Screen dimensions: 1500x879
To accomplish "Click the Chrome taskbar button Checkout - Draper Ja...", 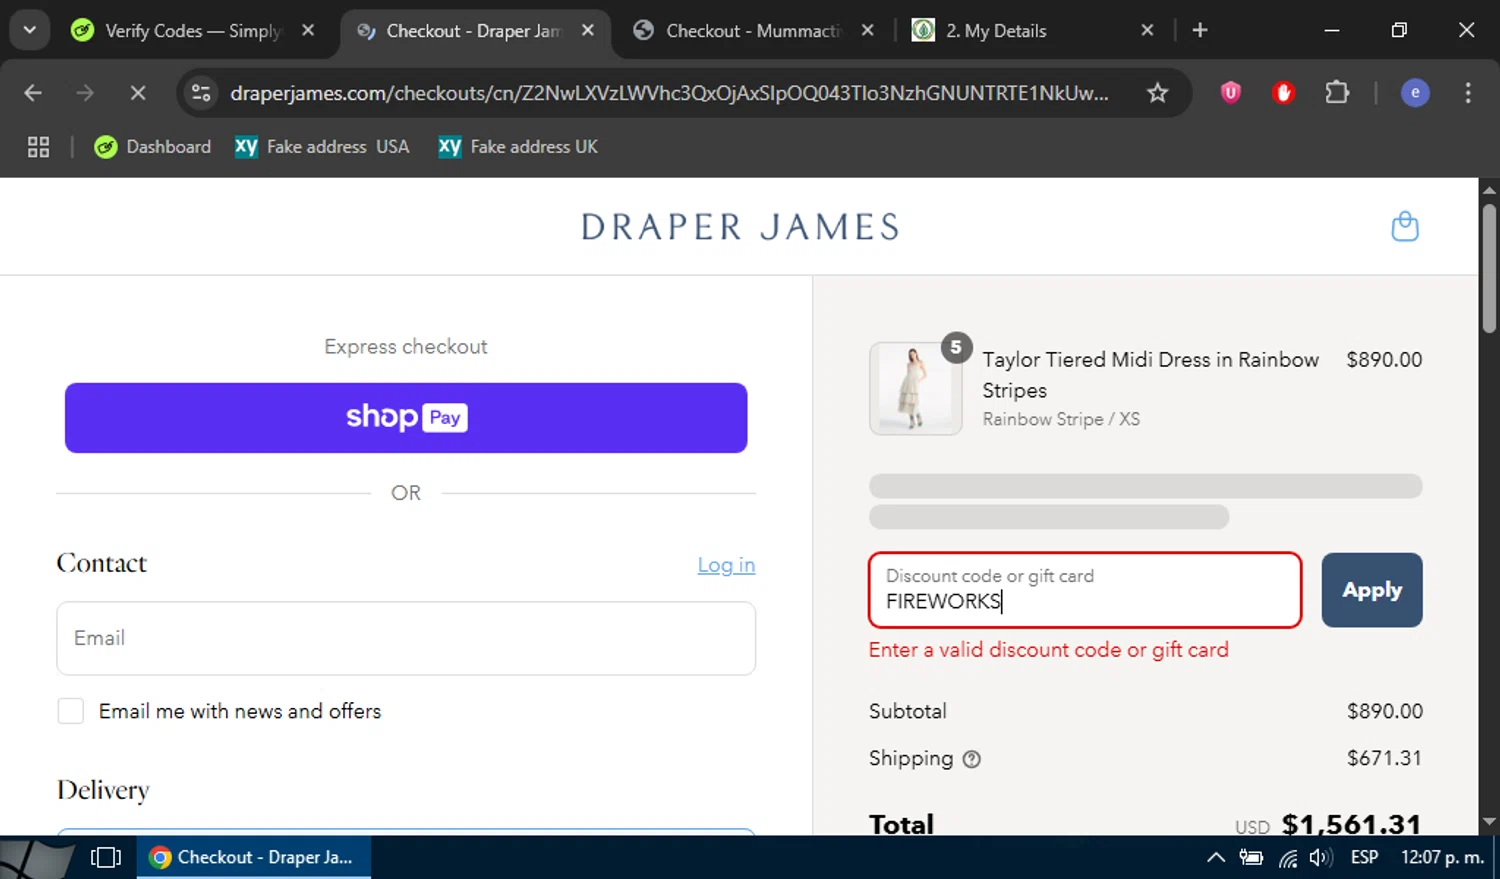I will coord(254,857).
